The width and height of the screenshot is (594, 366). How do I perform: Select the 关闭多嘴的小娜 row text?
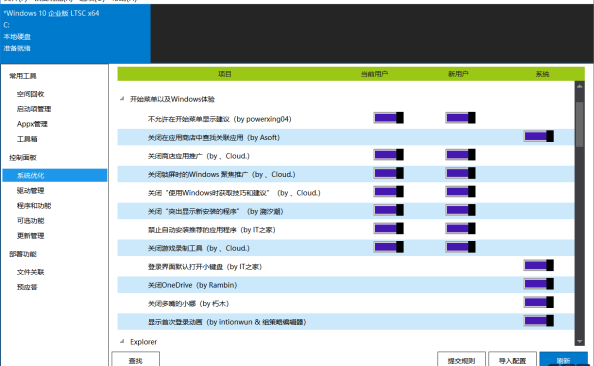tap(188, 303)
